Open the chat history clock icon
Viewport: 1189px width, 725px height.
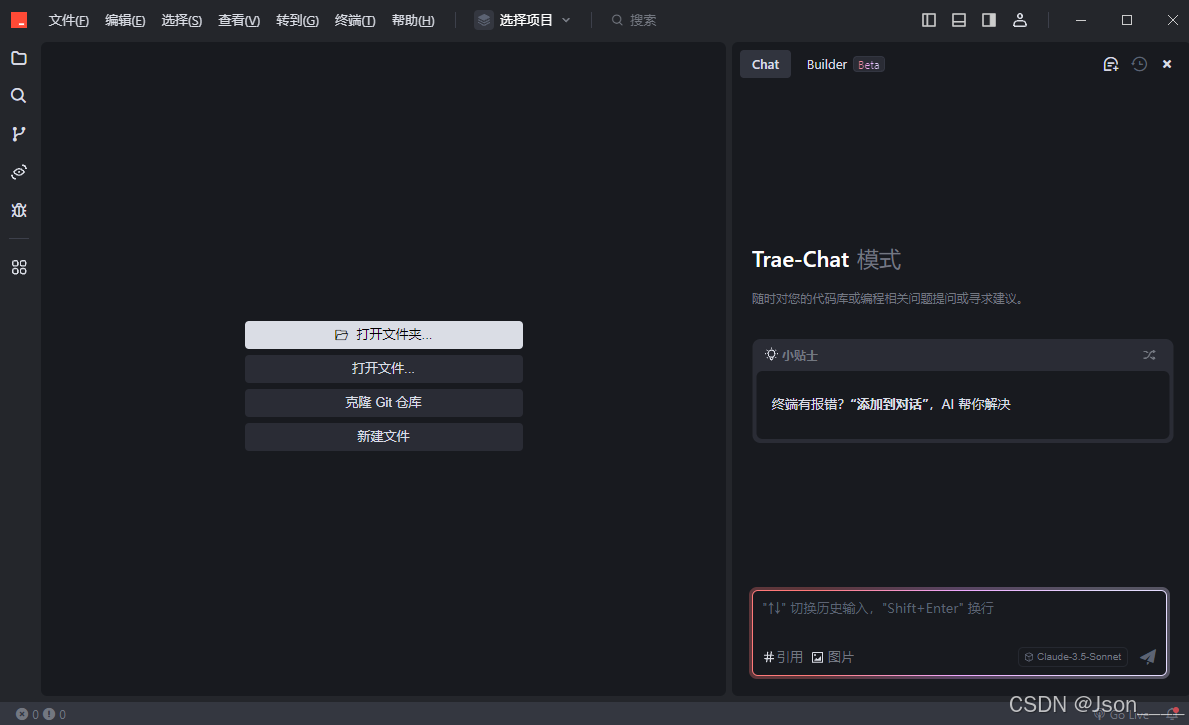tap(1140, 64)
